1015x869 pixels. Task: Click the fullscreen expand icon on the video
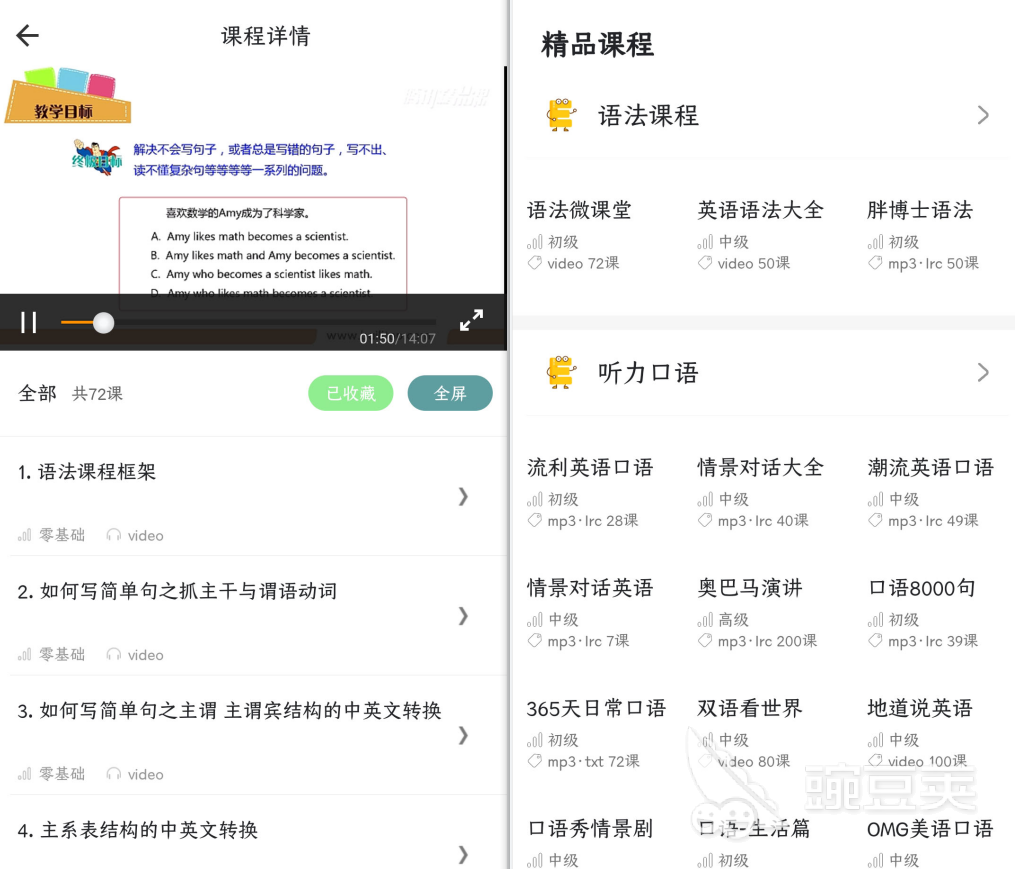(470, 319)
